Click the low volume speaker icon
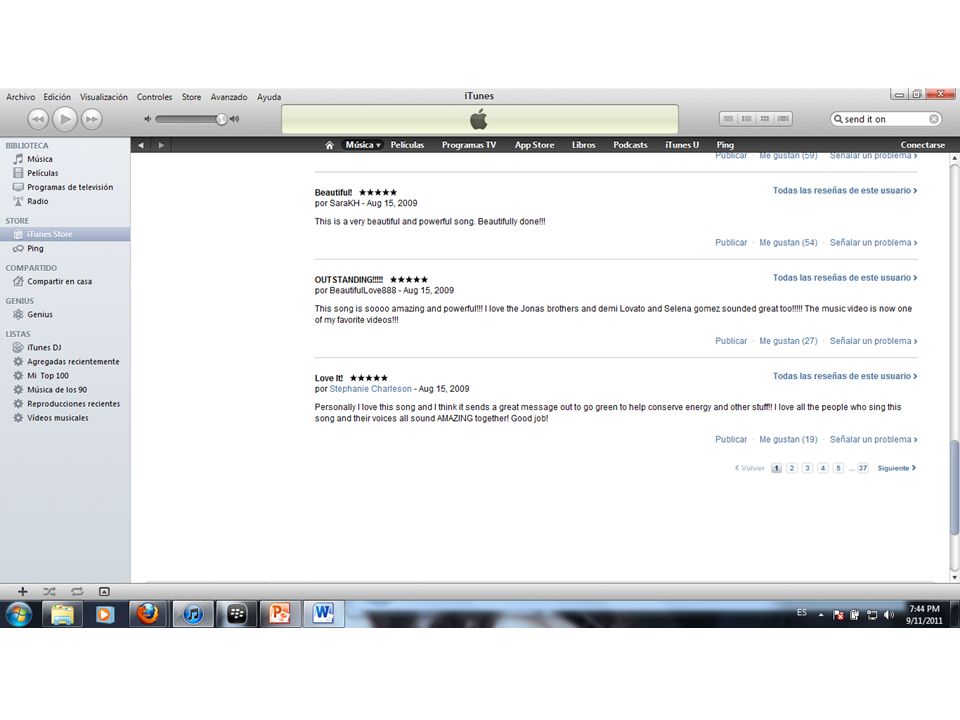Image resolution: width=960 pixels, height=720 pixels. point(148,119)
